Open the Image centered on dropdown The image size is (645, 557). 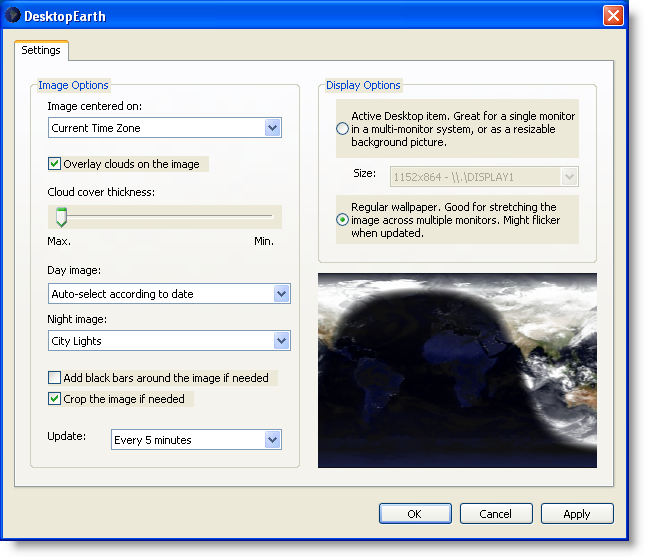165,128
